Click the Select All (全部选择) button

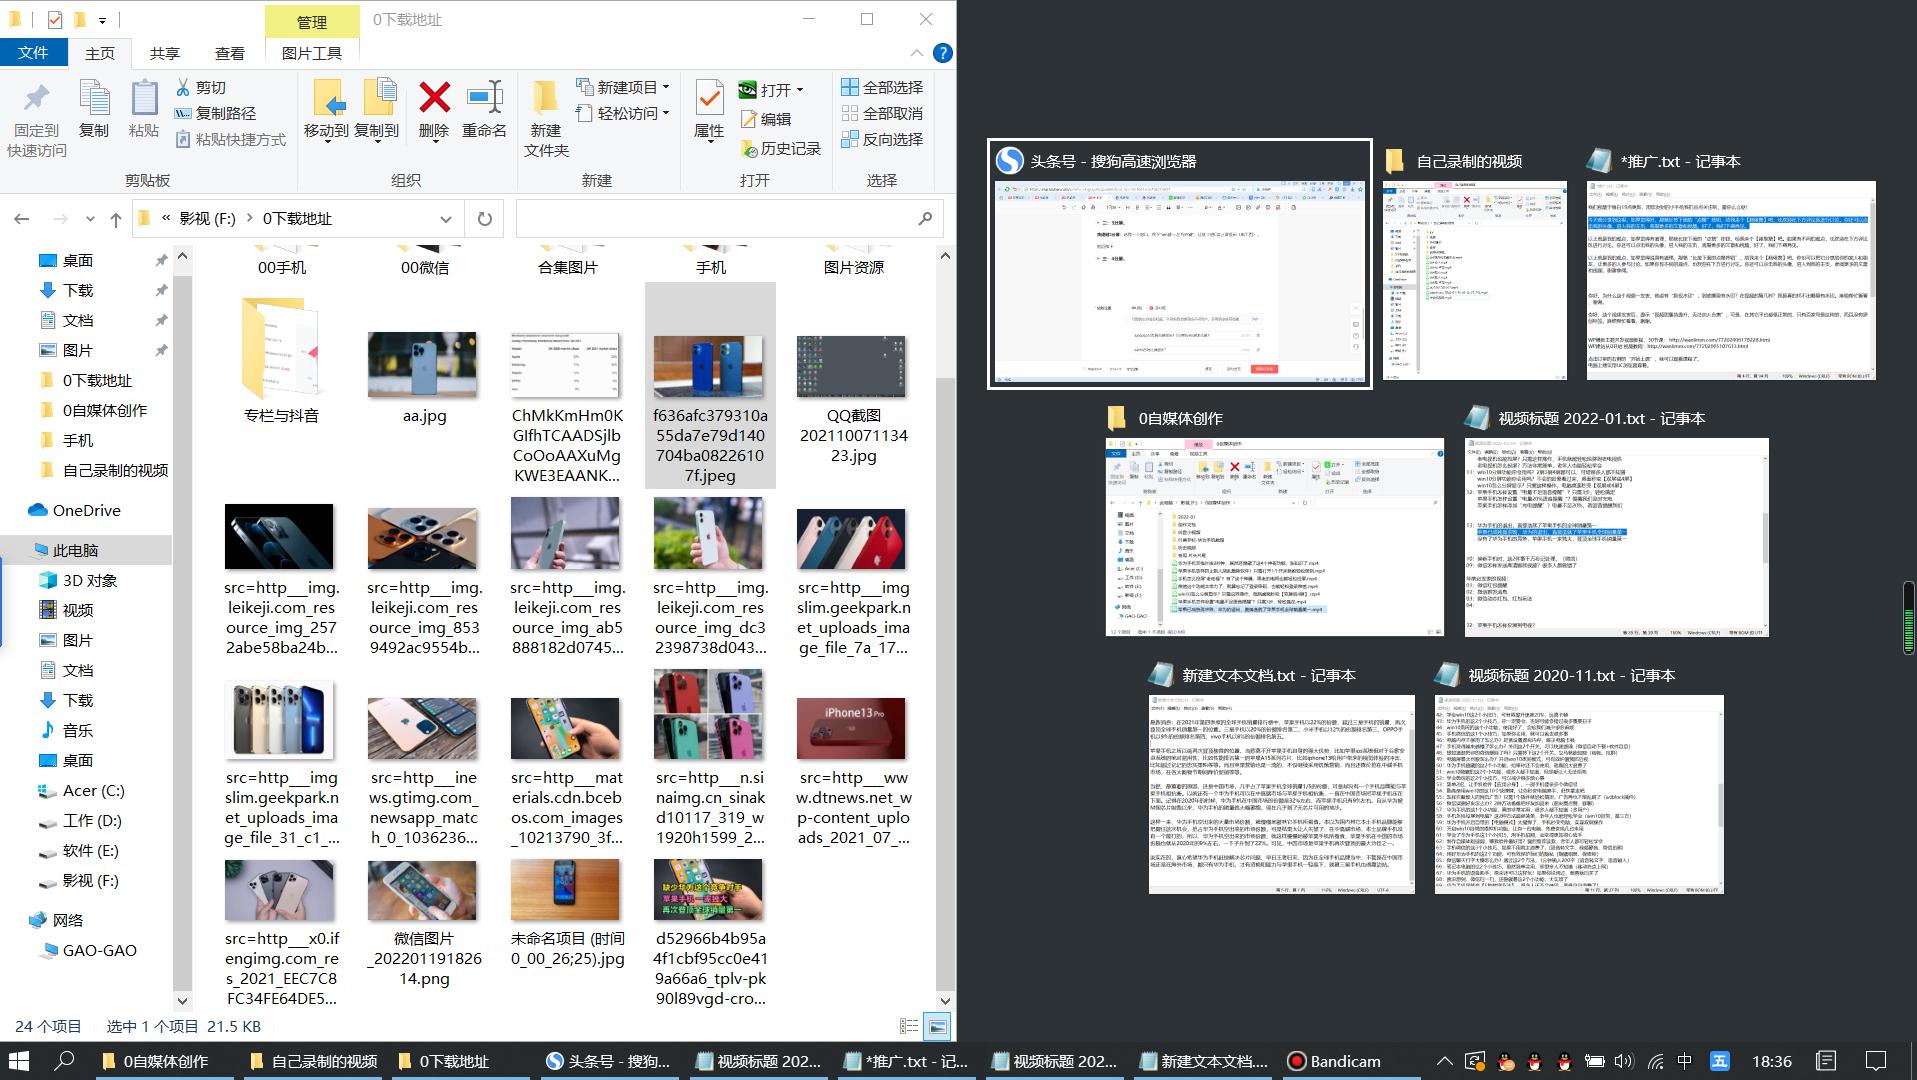point(882,87)
